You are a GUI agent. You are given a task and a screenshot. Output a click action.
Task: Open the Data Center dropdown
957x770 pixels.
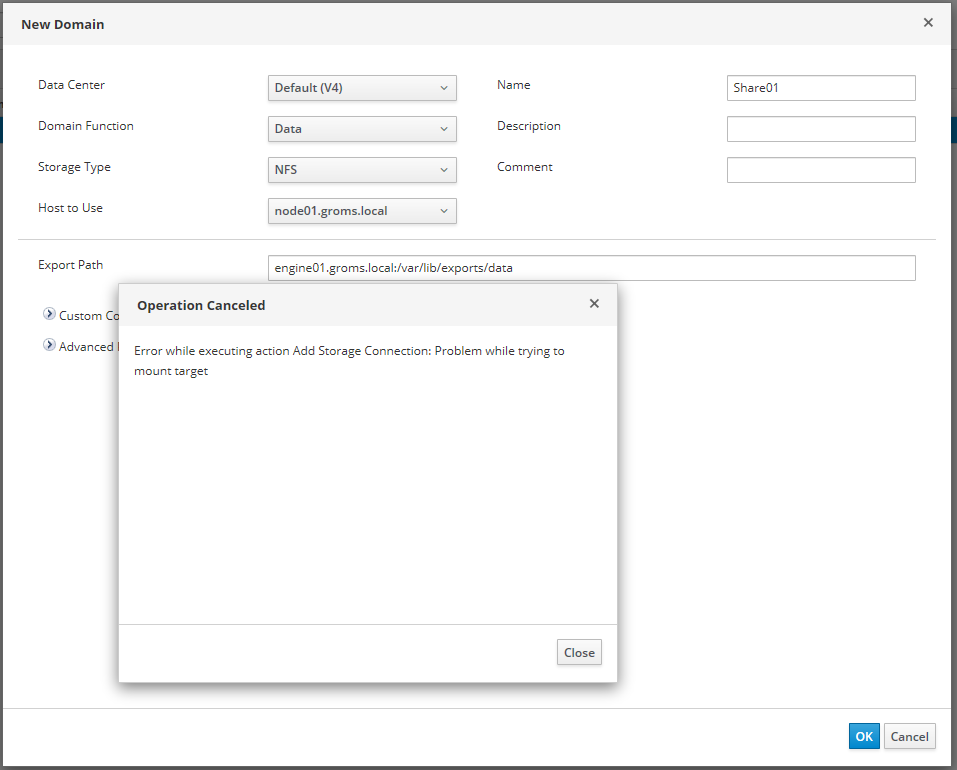coord(362,88)
